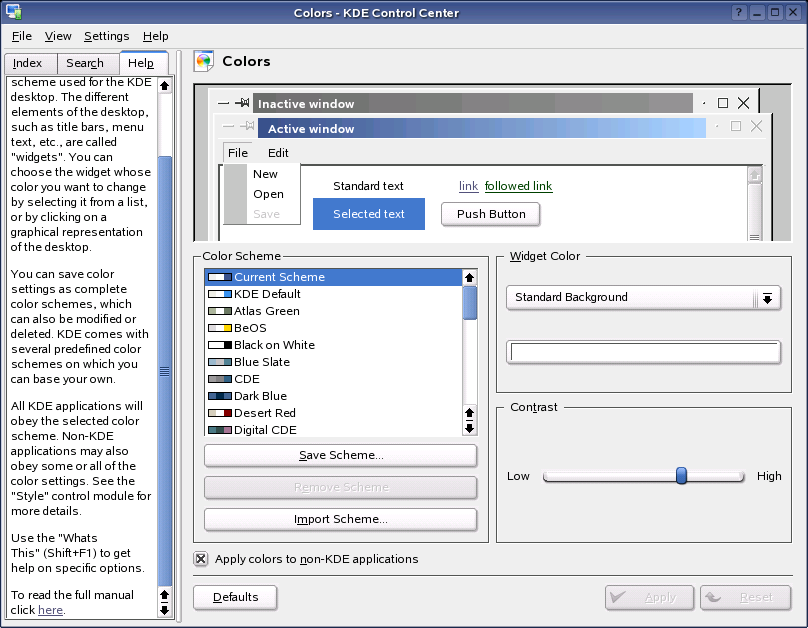Click the Inactive window title bar in preview

point(472,104)
